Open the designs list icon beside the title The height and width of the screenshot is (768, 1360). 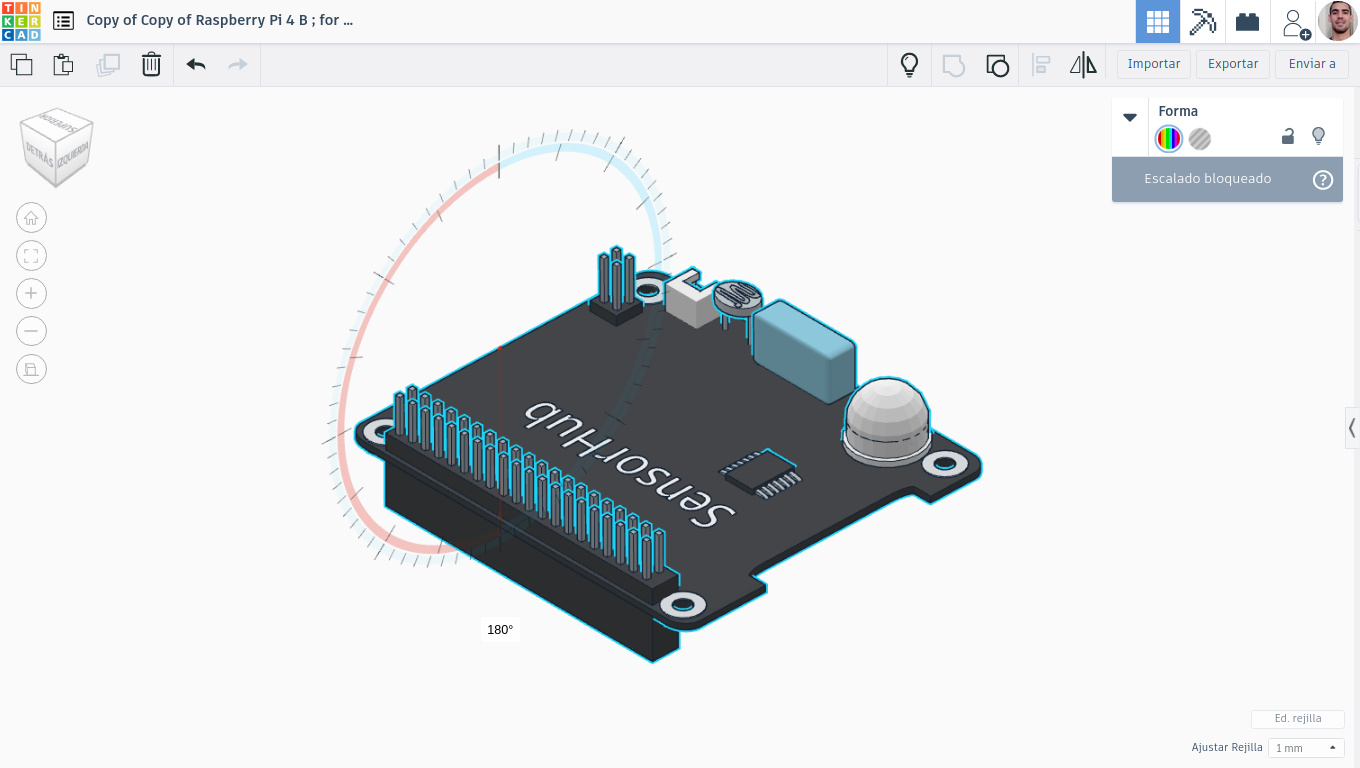tap(63, 20)
